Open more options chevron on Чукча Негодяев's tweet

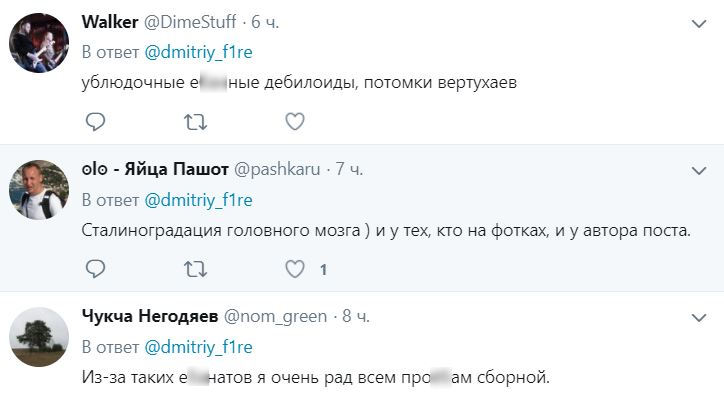pyautogui.click(x=699, y=318)
